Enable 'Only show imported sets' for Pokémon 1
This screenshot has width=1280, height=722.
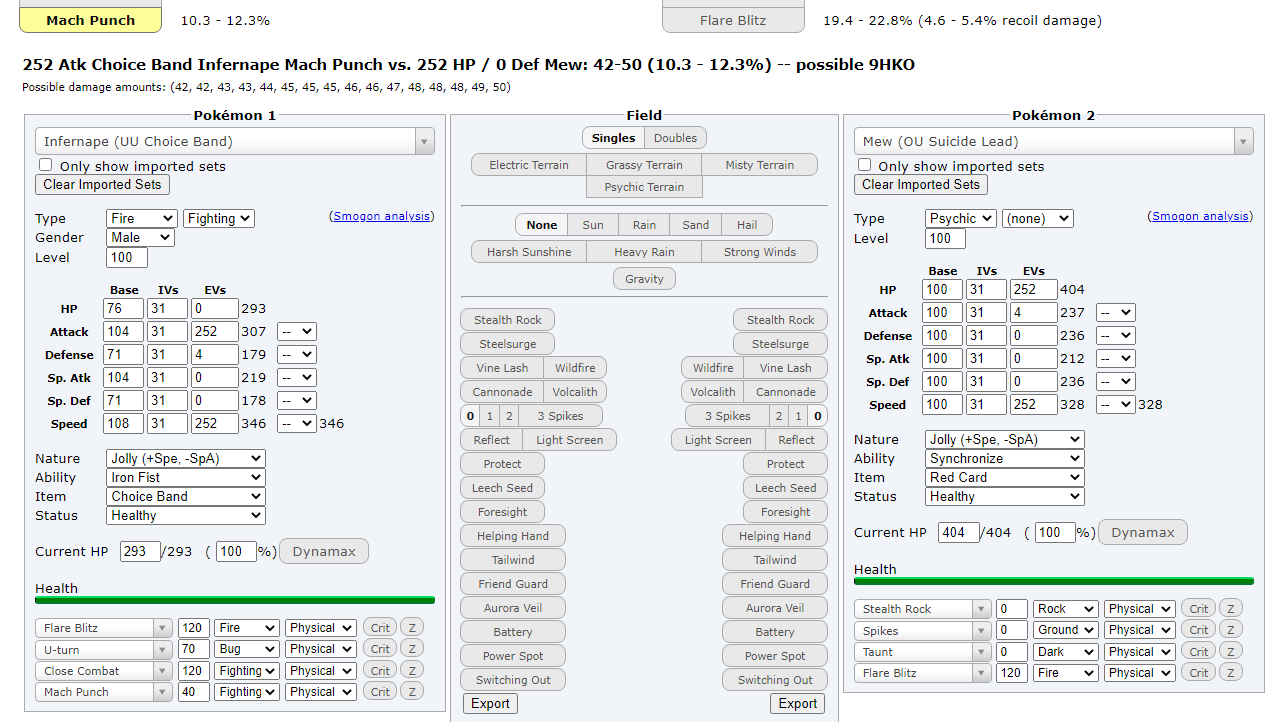click(46, 165)
